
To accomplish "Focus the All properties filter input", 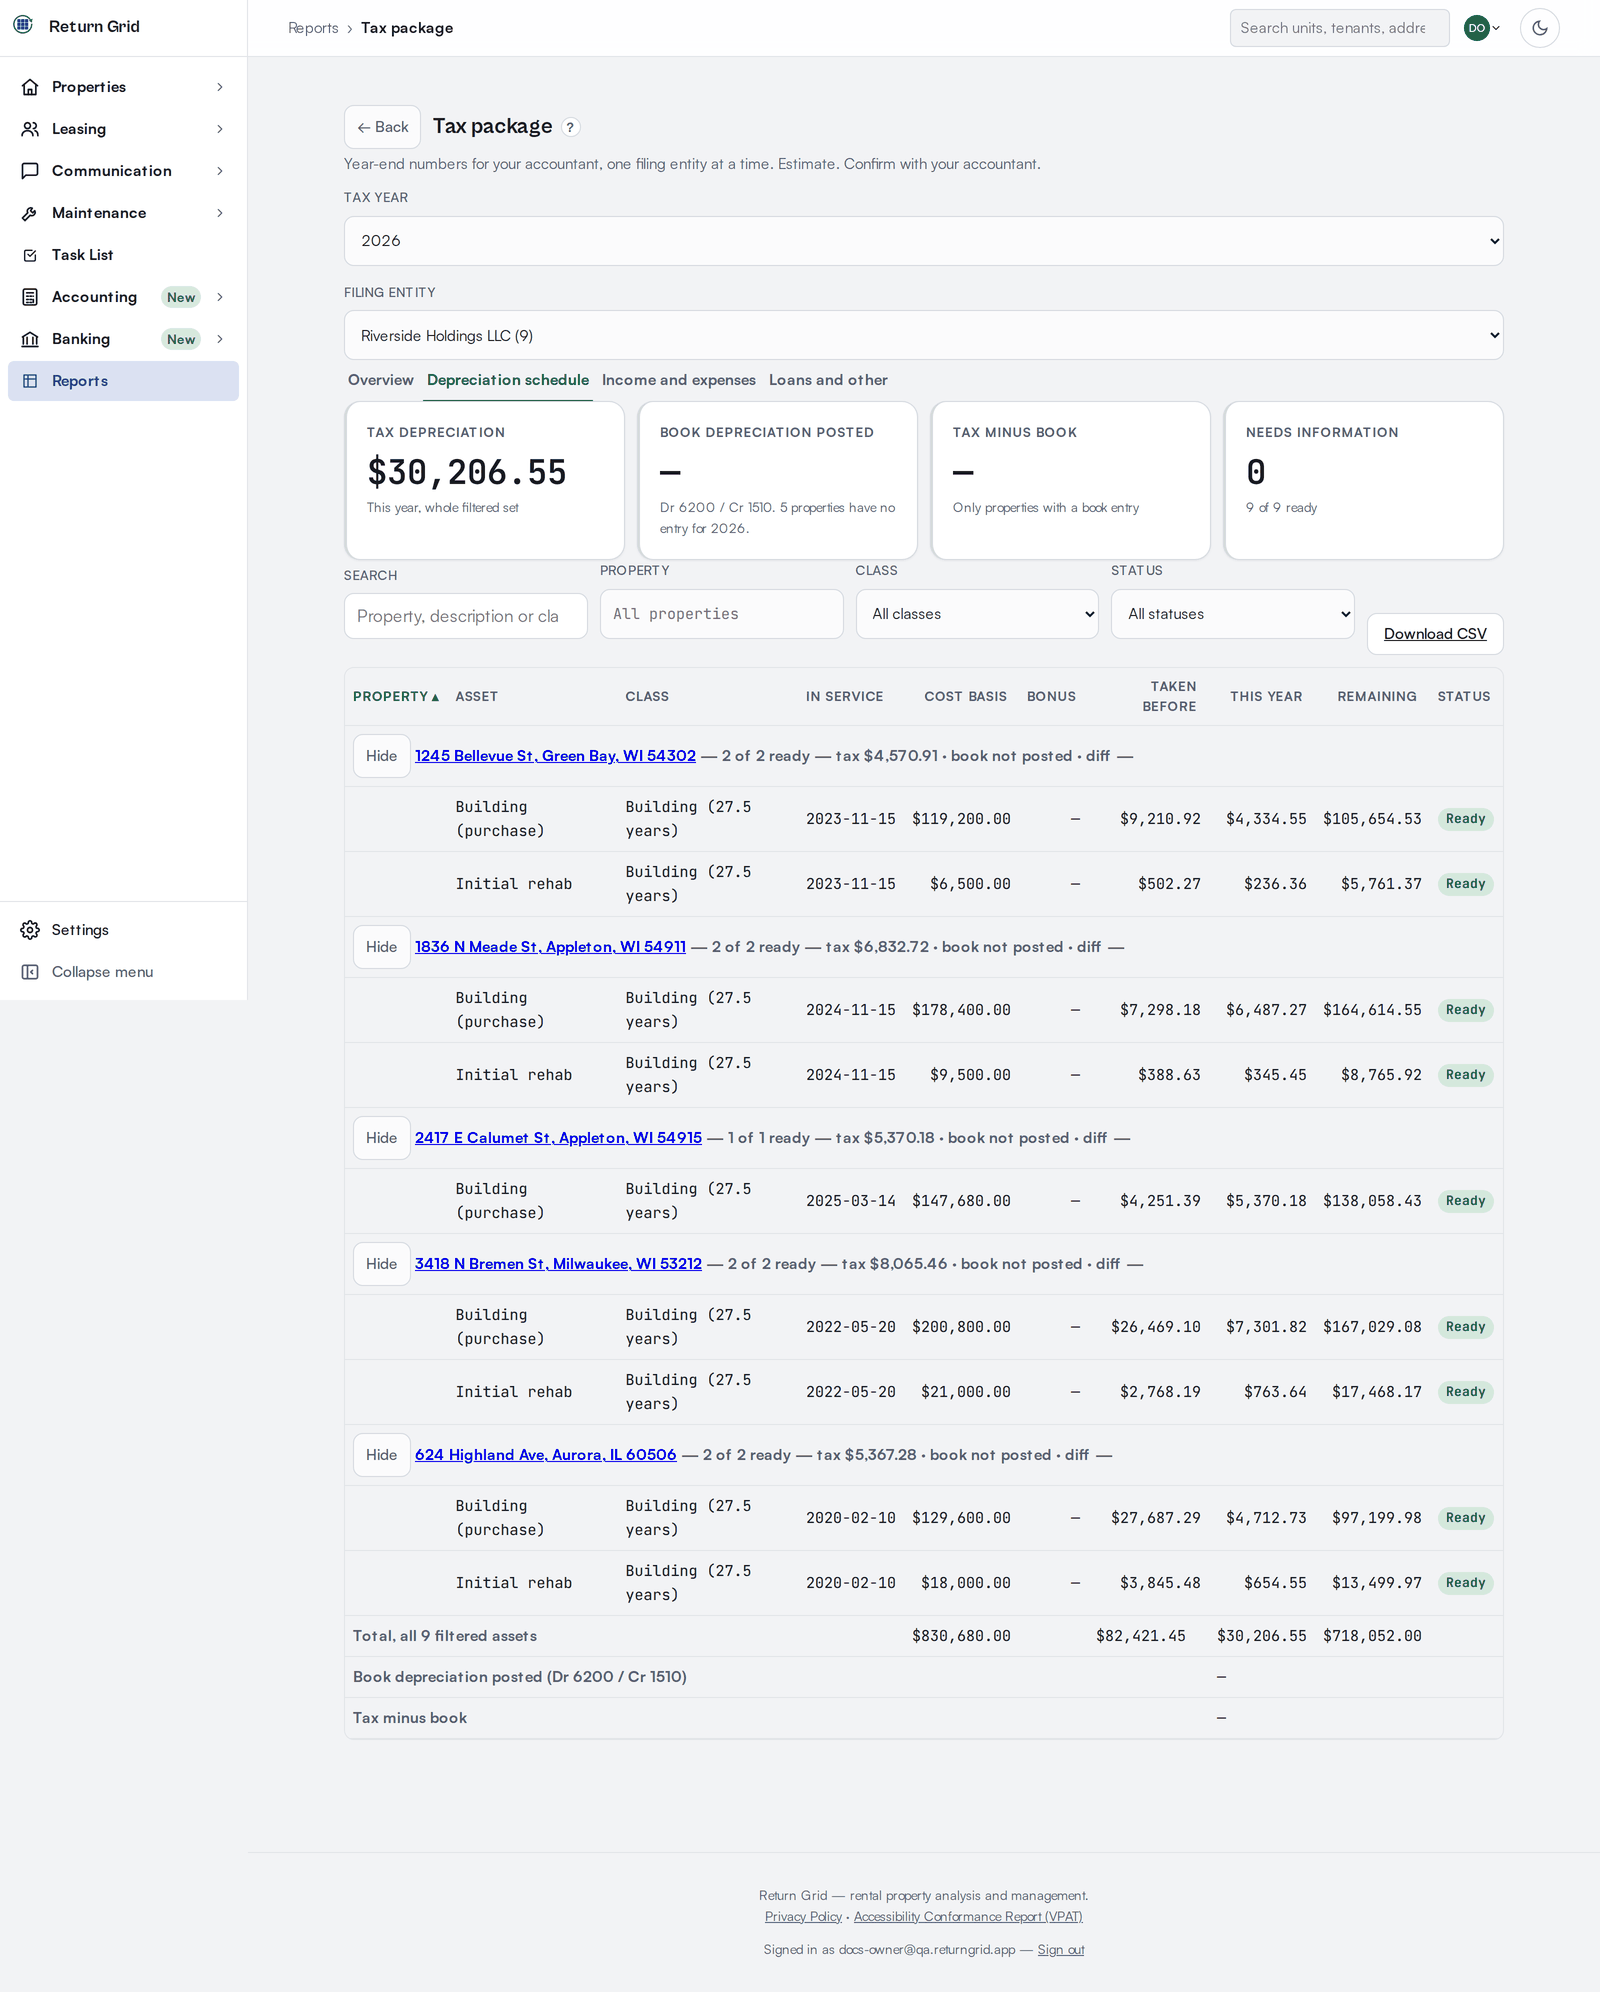I will 721,614.
